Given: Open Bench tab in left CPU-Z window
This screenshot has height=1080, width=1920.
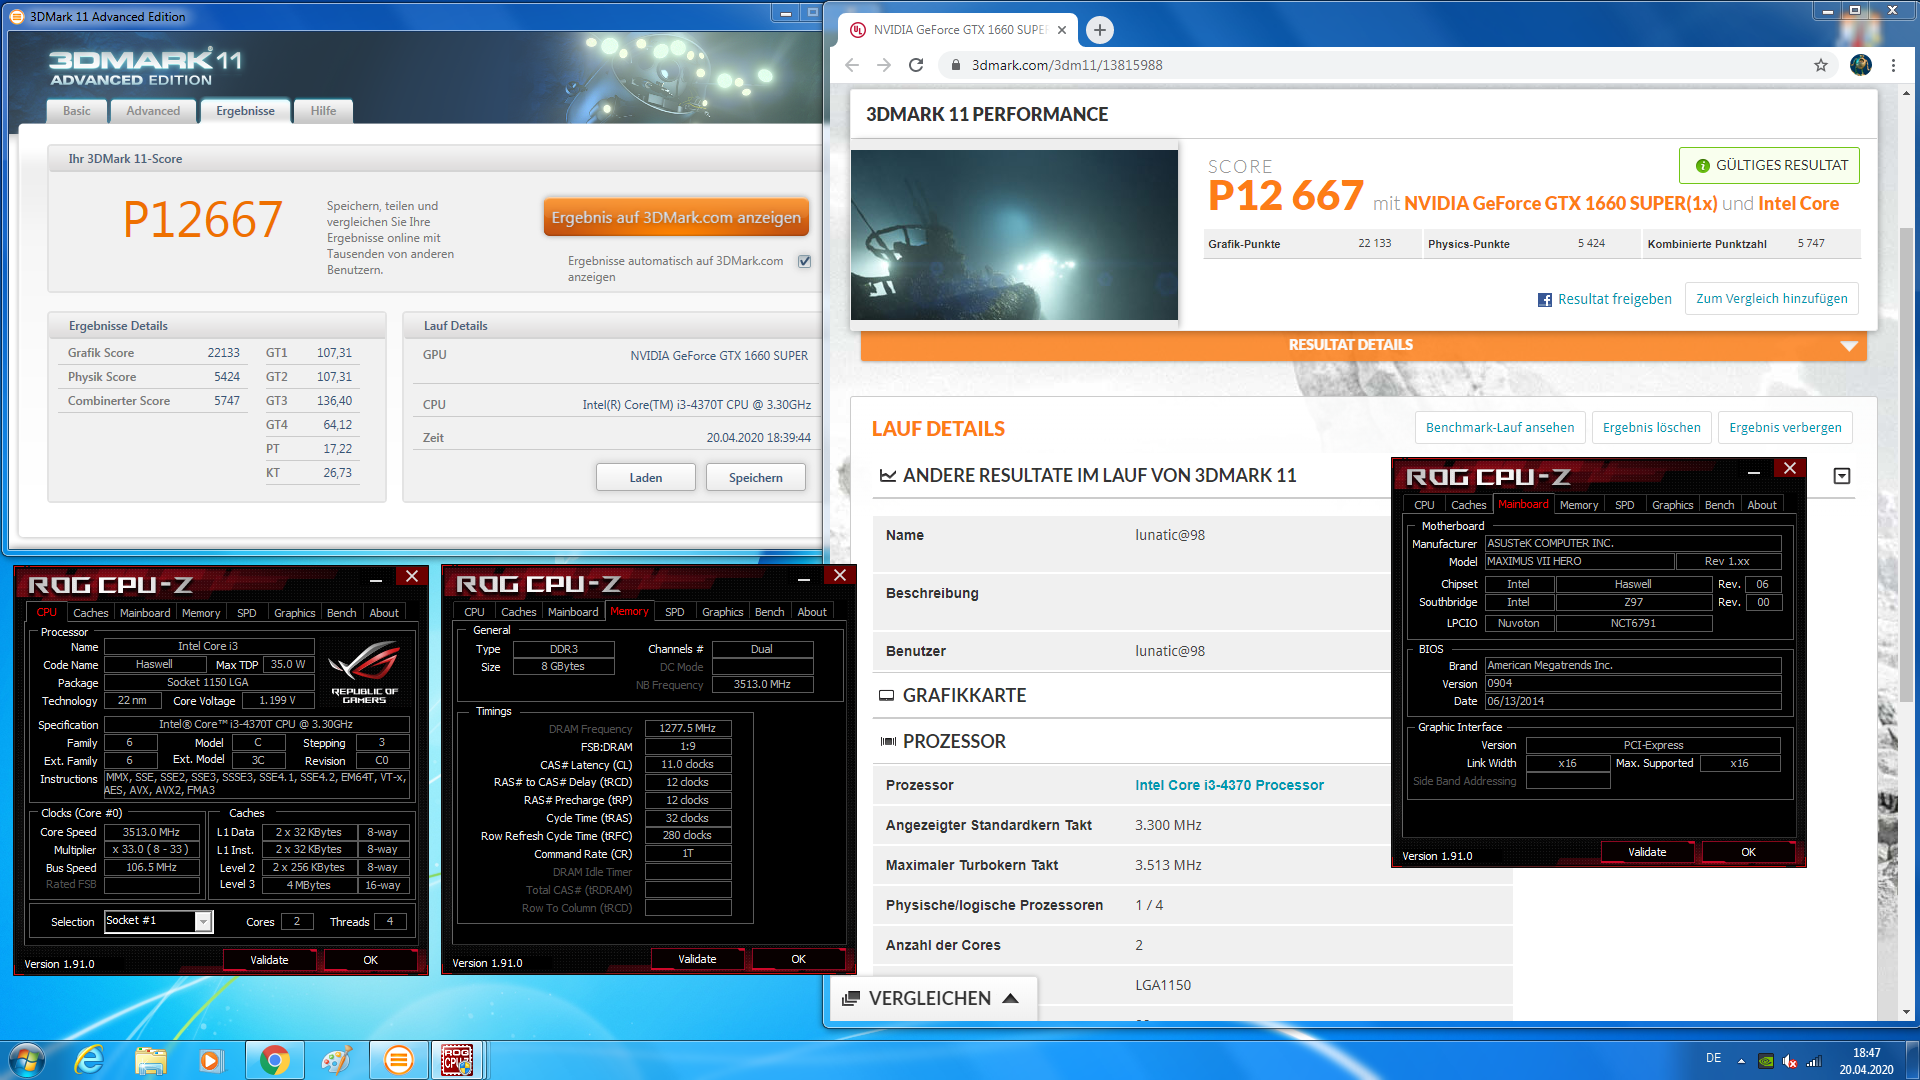Looking at the screenshot, I should 342,613.
